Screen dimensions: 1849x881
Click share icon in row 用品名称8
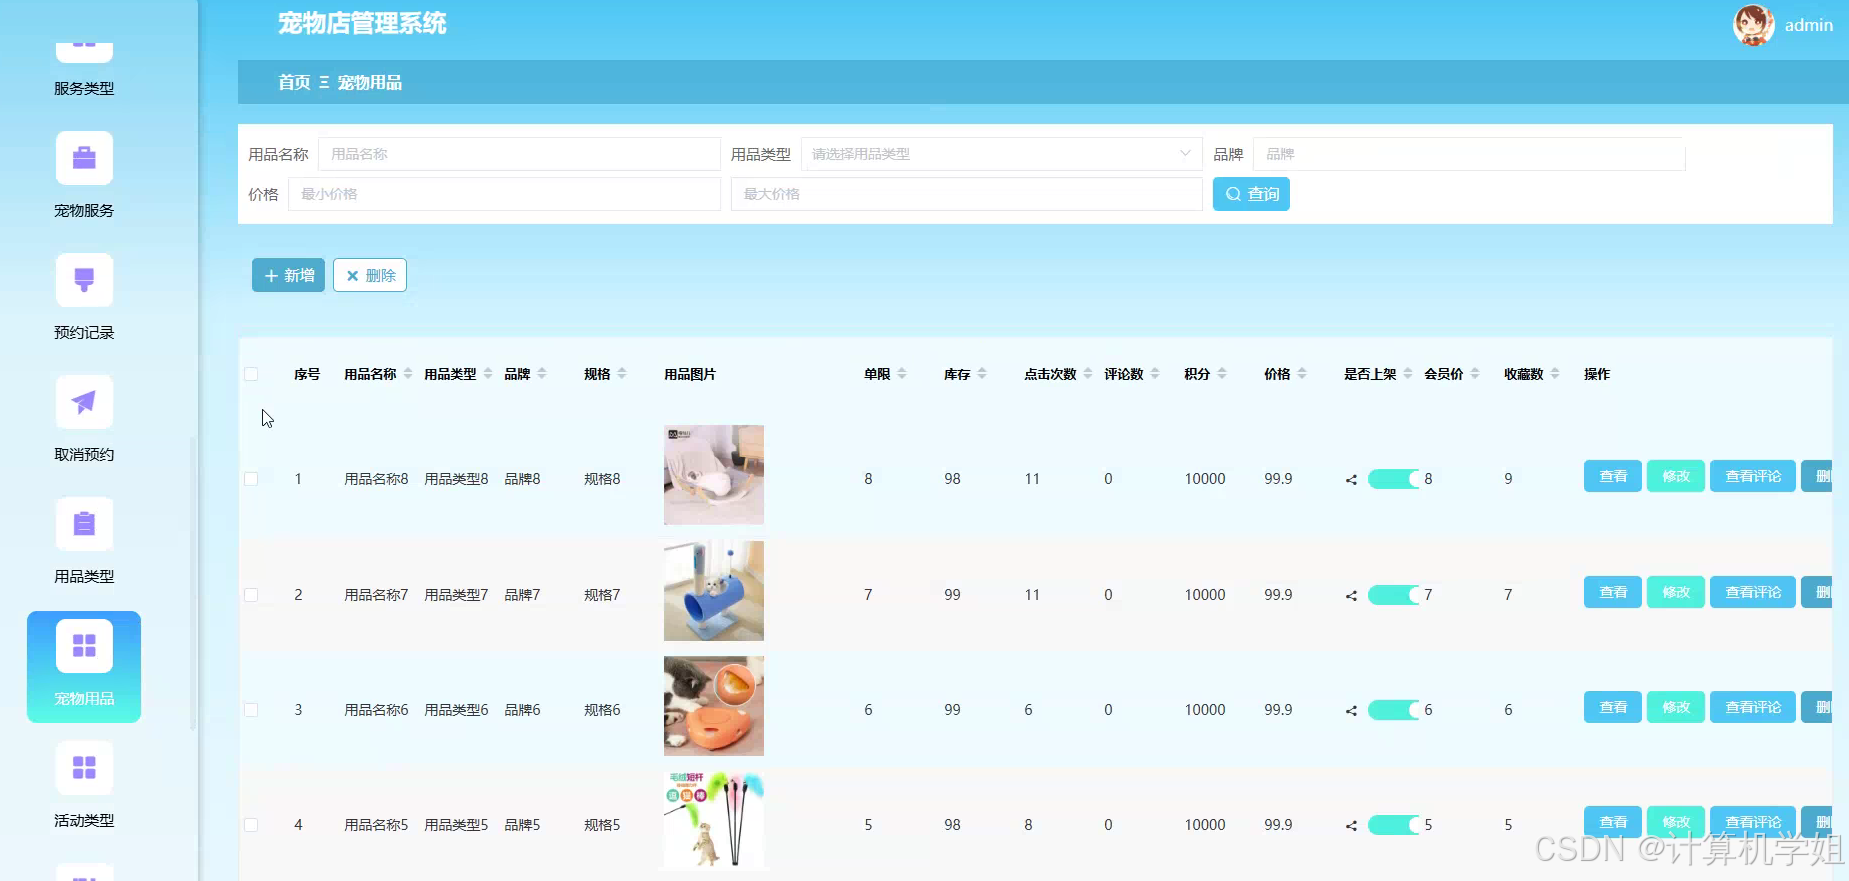(x=1351, y=480)
